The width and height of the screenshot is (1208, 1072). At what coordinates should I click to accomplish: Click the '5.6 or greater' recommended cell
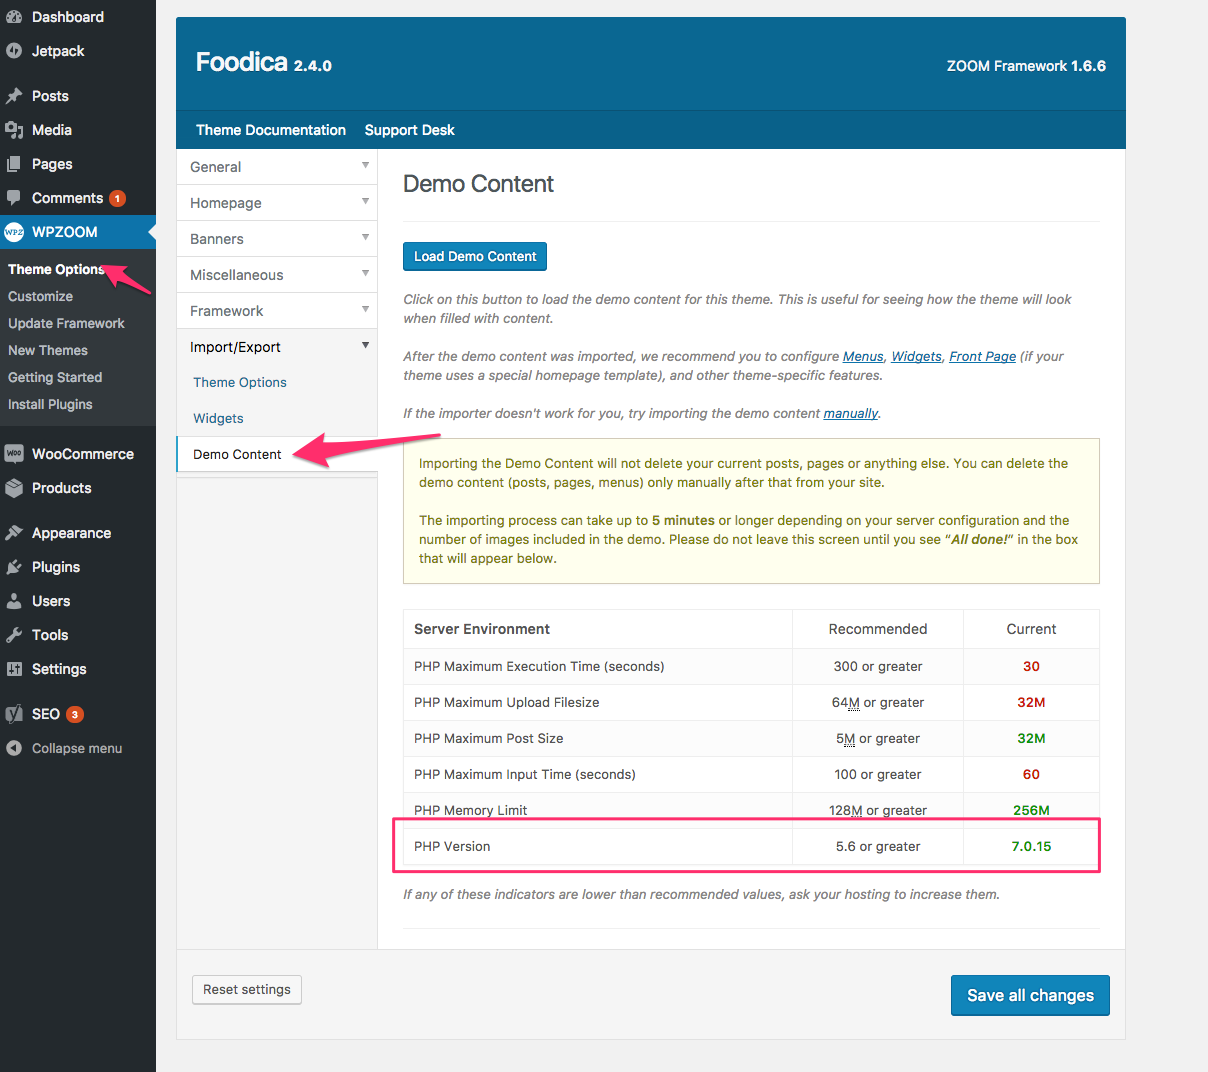pos(878,846)
